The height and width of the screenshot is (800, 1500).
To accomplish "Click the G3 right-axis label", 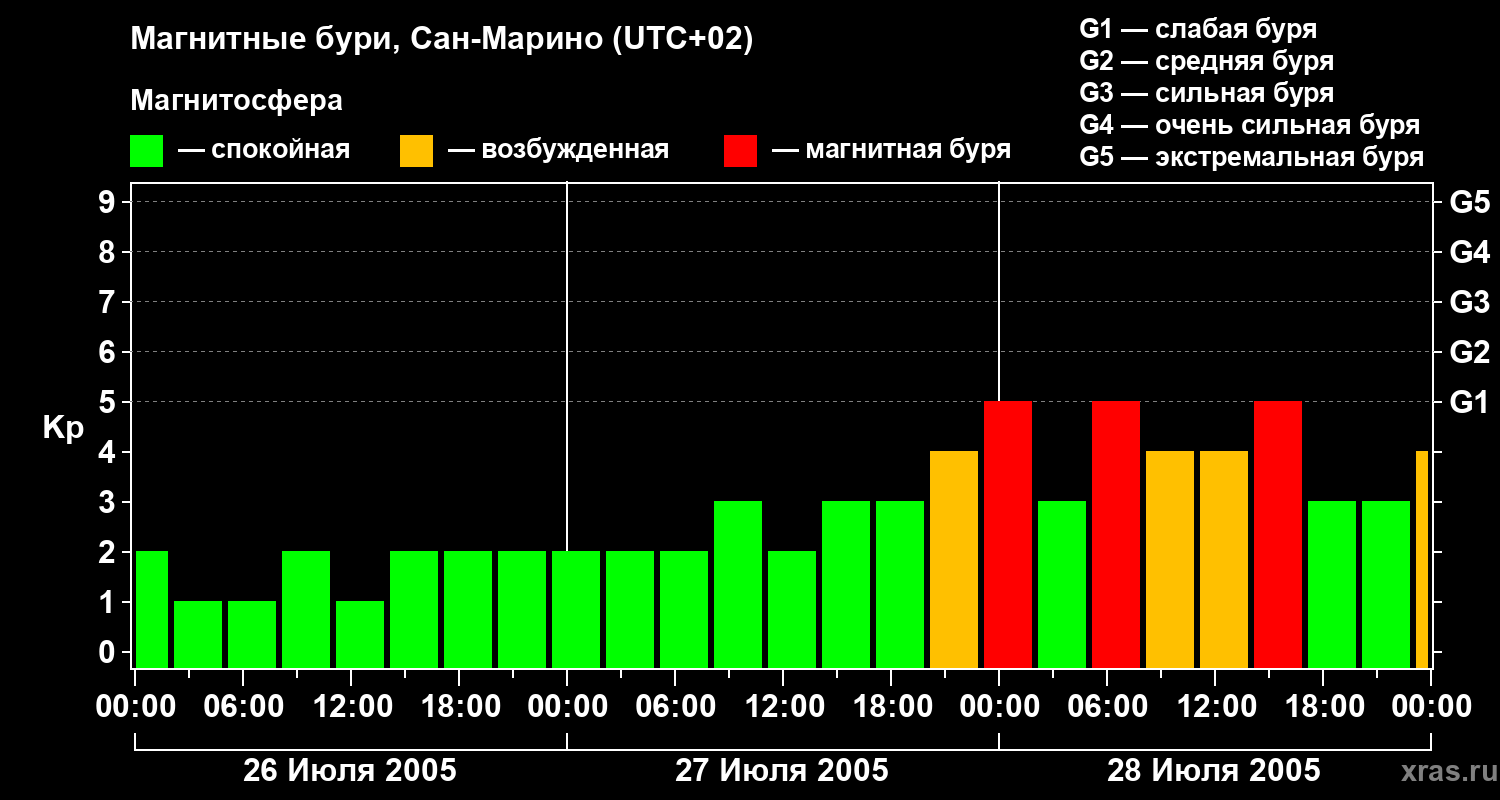I will [x=1469, y=302].
